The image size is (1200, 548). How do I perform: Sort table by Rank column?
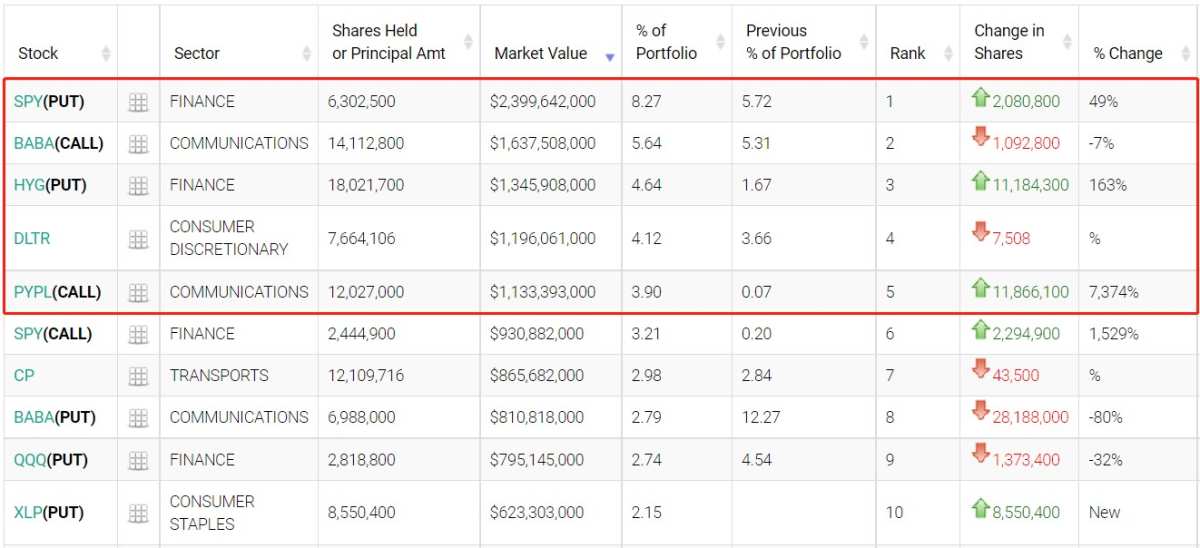948,54
